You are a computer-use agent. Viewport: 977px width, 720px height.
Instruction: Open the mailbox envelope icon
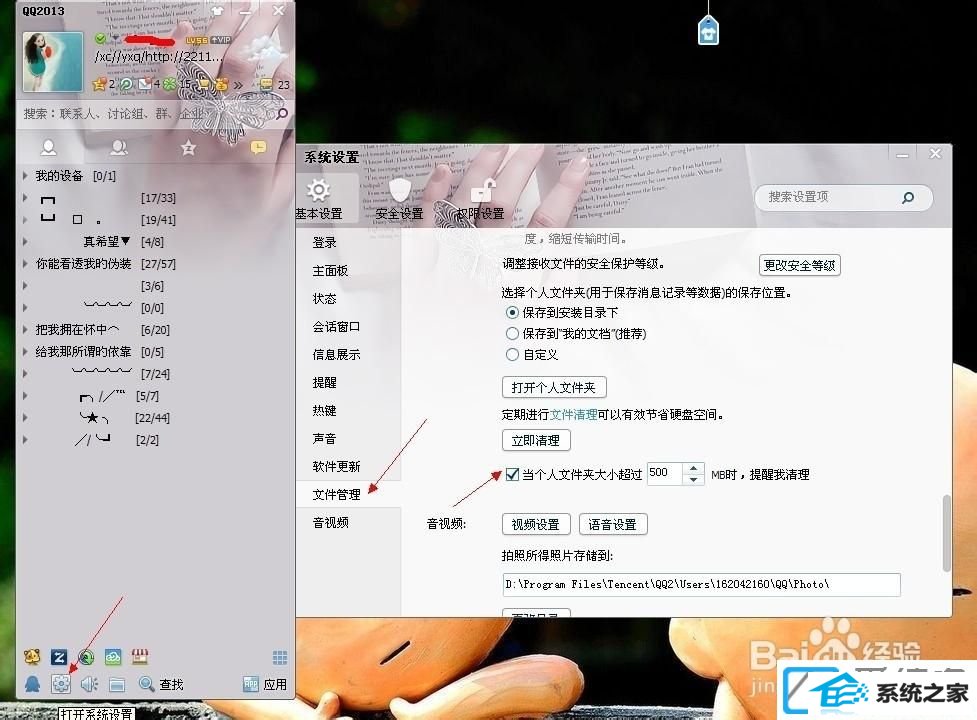tap(145, 83)
